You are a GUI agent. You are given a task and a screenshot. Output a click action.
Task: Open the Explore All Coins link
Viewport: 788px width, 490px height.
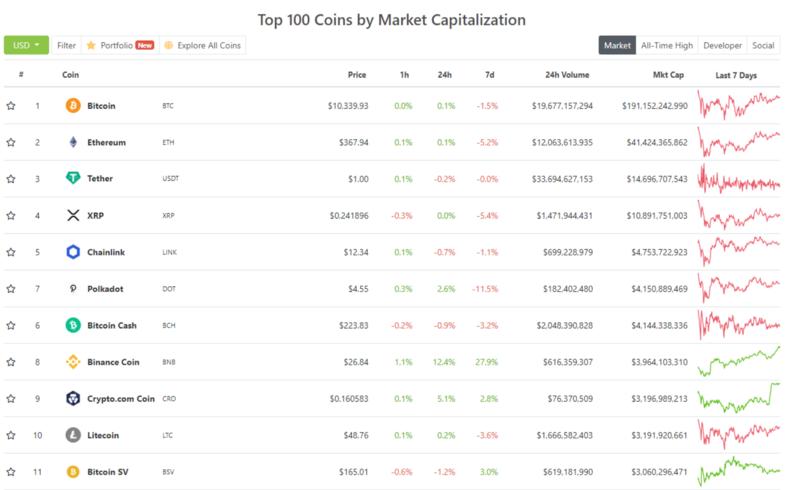pyautogui.click(x=203, y=45)
